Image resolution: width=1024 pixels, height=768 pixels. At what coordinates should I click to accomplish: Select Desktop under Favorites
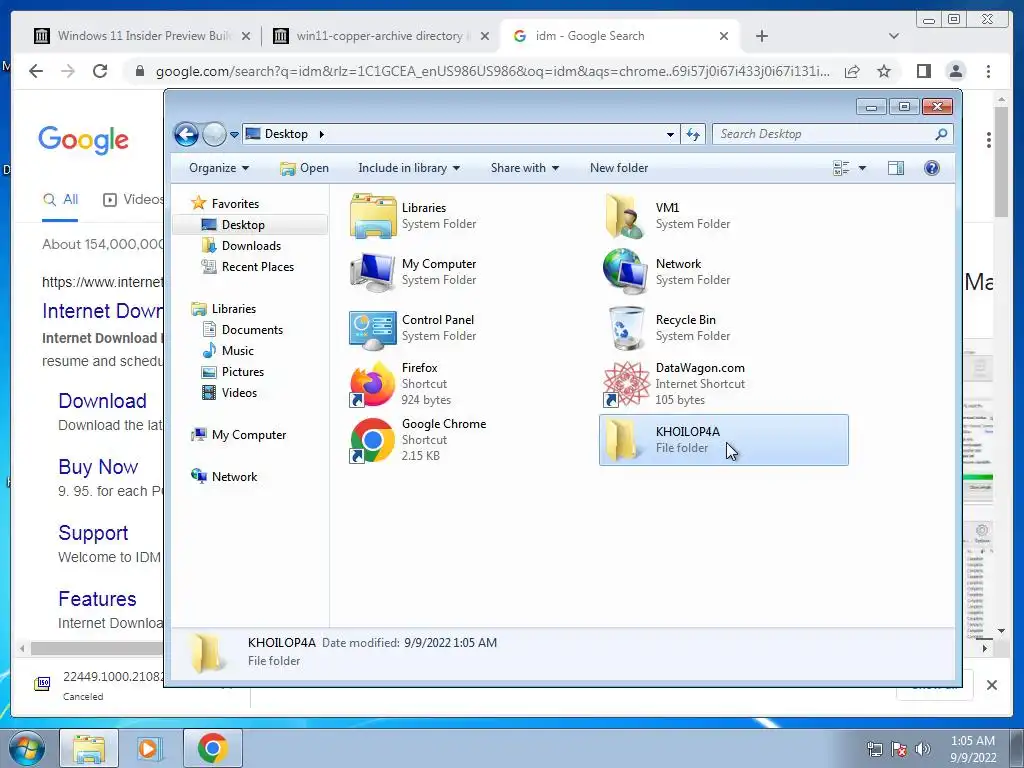250,225
